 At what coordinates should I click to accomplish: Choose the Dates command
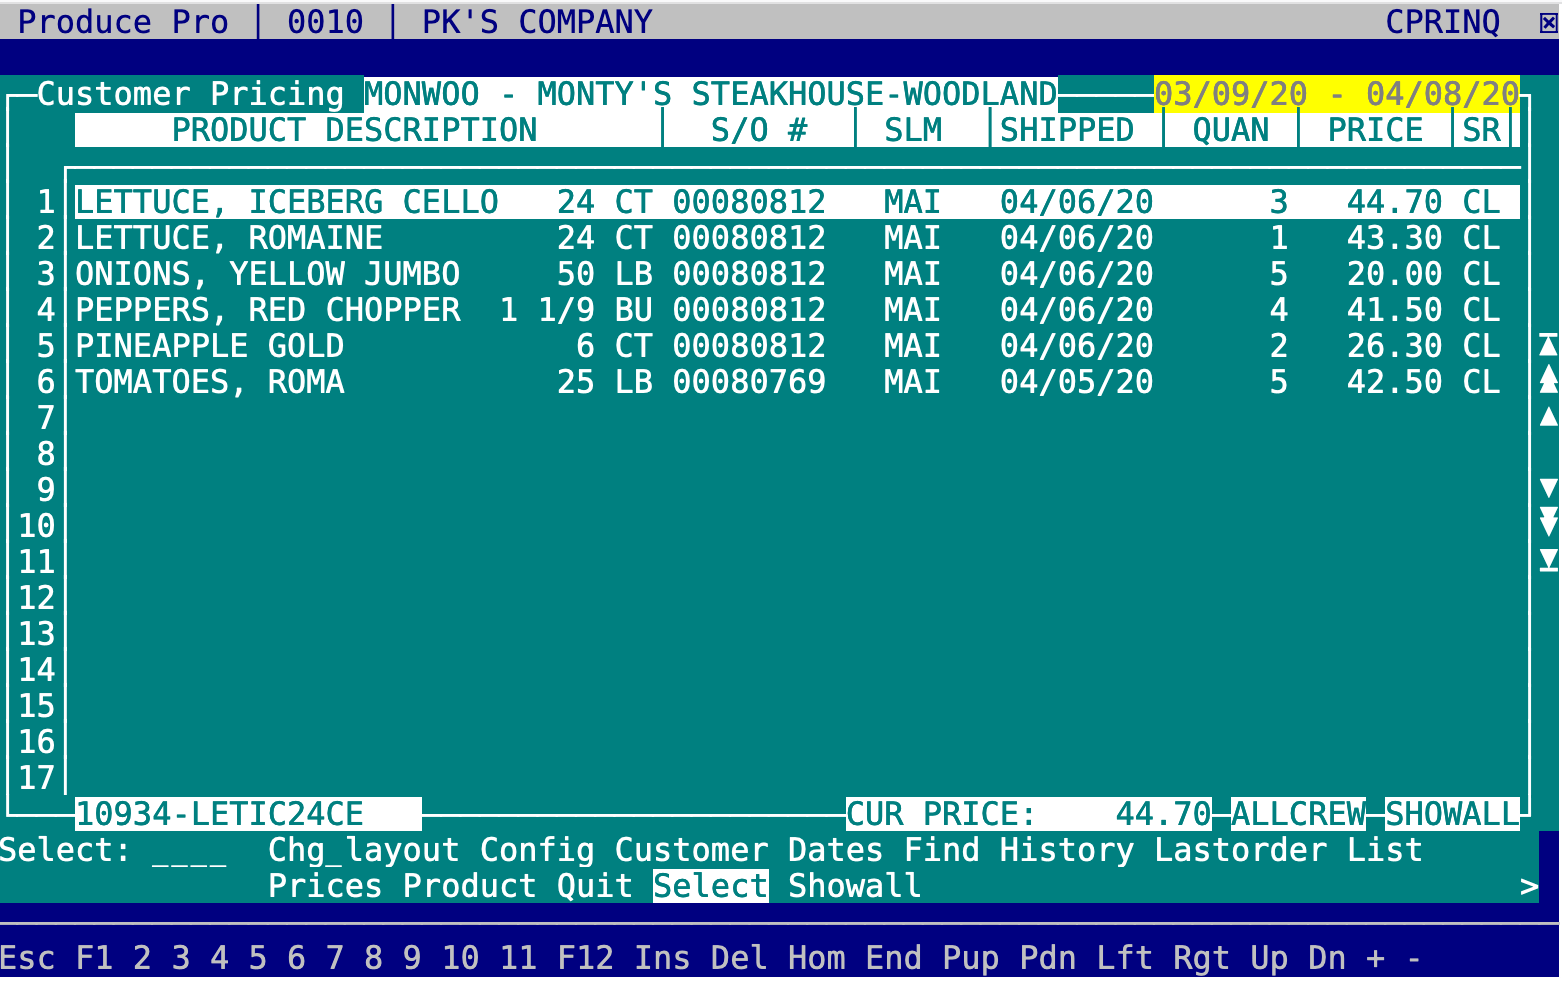tap(835, 850)
